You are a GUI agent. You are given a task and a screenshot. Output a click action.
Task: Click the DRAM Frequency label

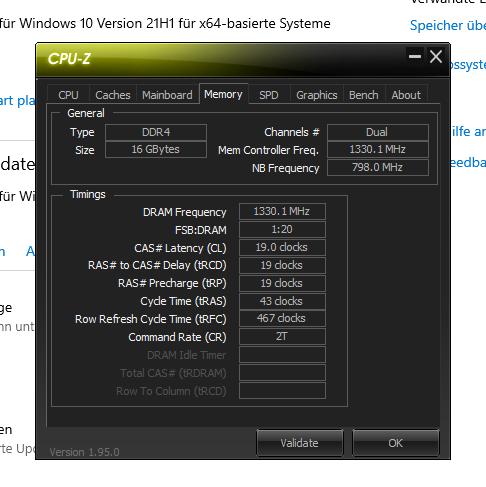coord(185,212)
